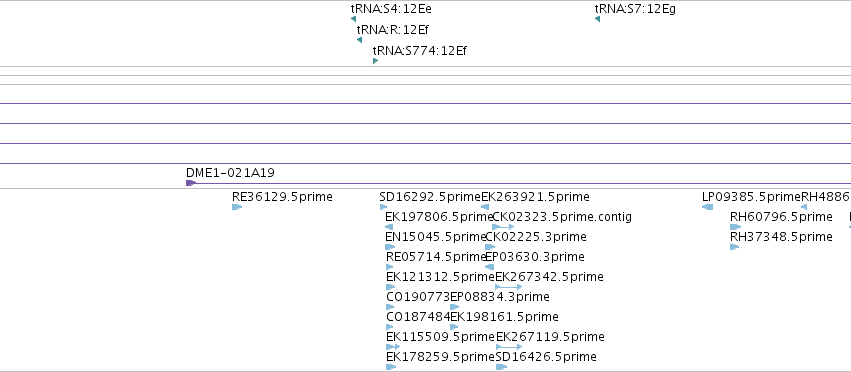Select the EK267119.5prime feature glyph
Screen dimensions: 851x372
(509, 347)
